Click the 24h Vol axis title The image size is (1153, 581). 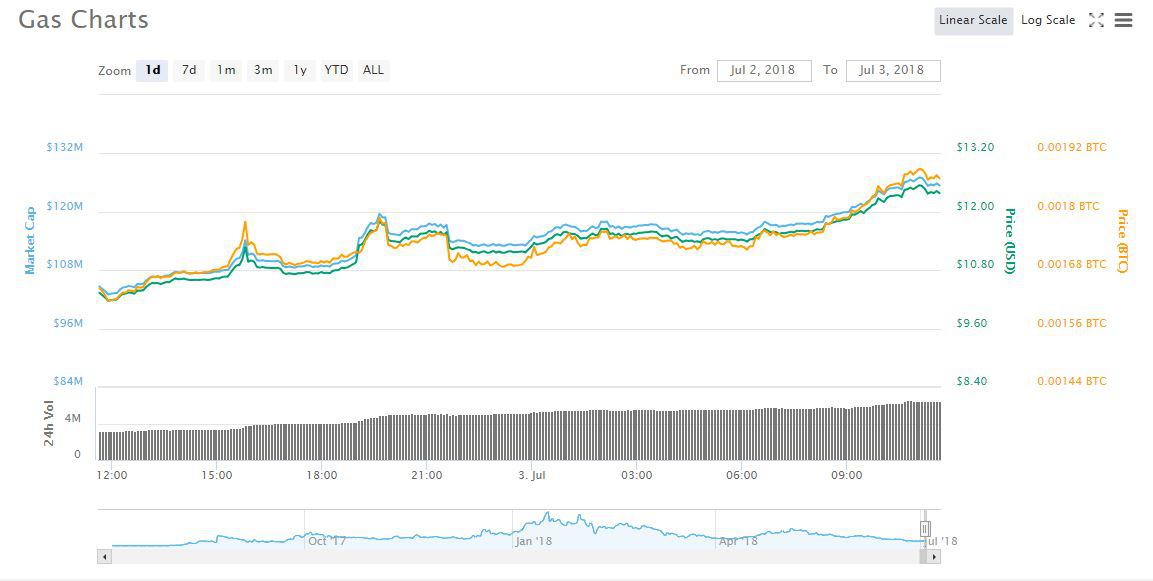coord(49,426)
